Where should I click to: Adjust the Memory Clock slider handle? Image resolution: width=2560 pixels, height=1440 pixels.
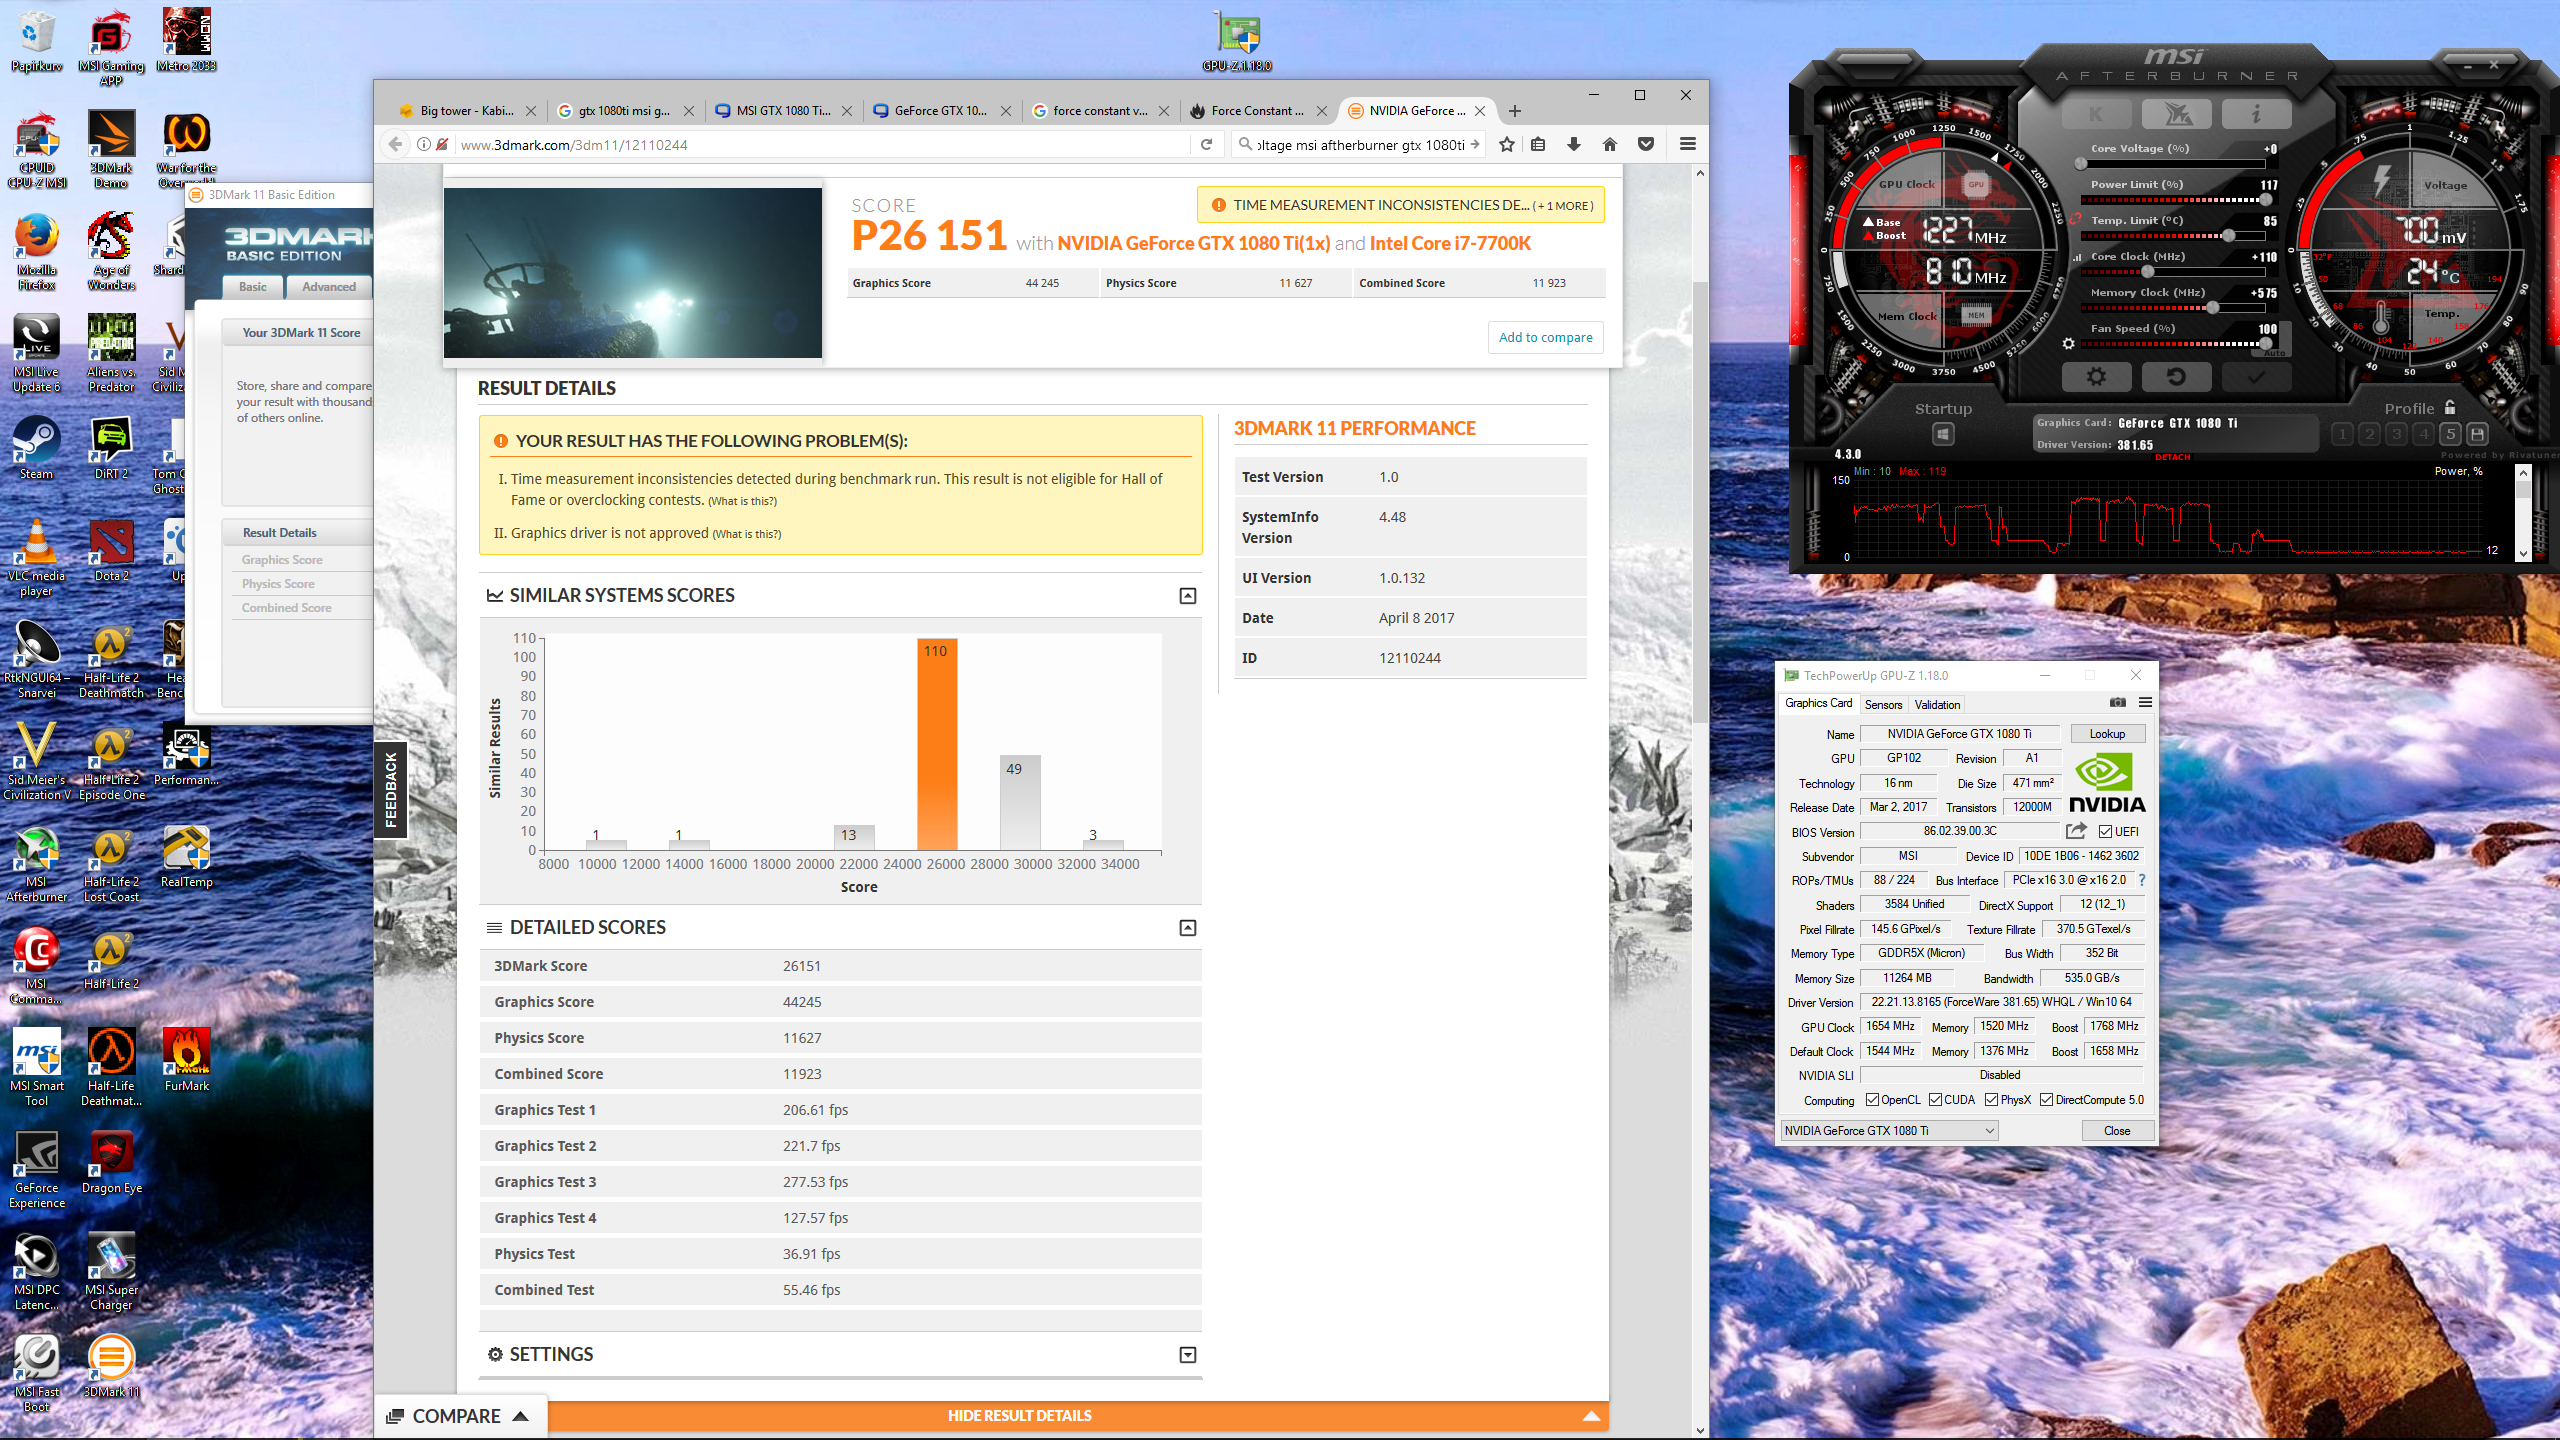coord(2213,307)
